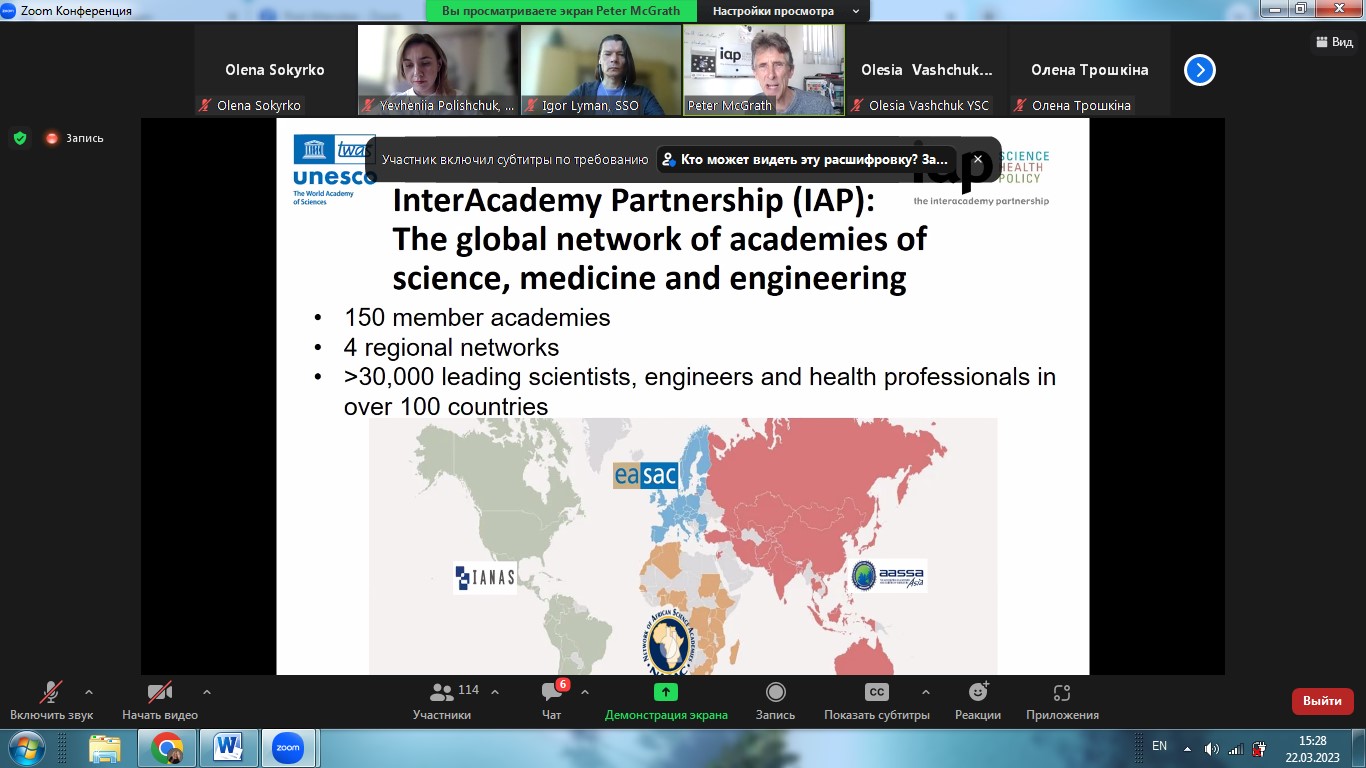
Task: Click Кто может видеть эту расшифровку link
Action: [x=805, y=159]
